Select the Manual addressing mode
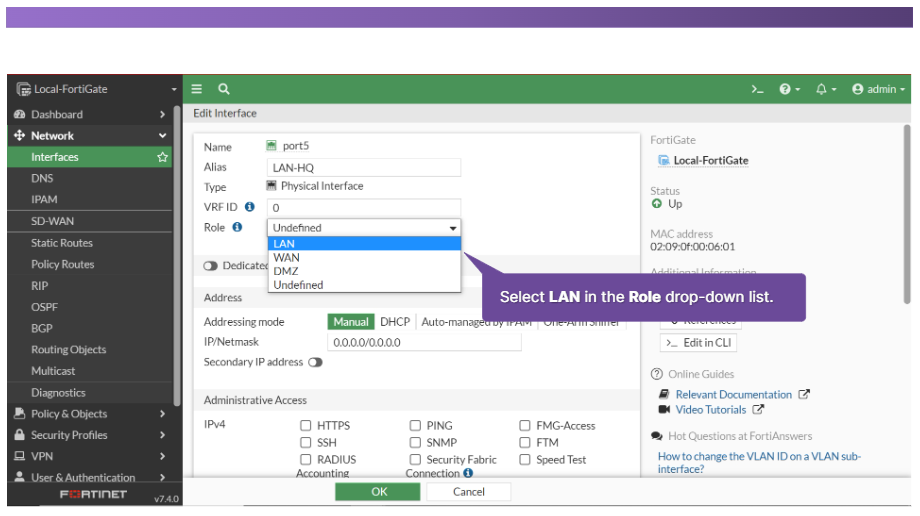 tap(350, 322)
